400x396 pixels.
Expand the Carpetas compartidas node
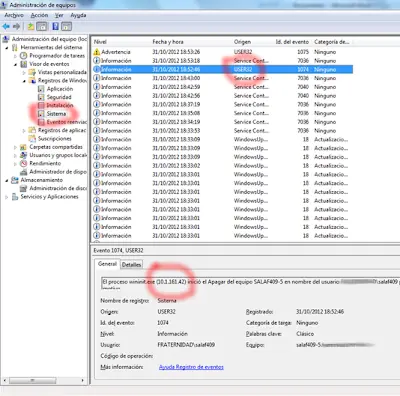coord(15,147)
